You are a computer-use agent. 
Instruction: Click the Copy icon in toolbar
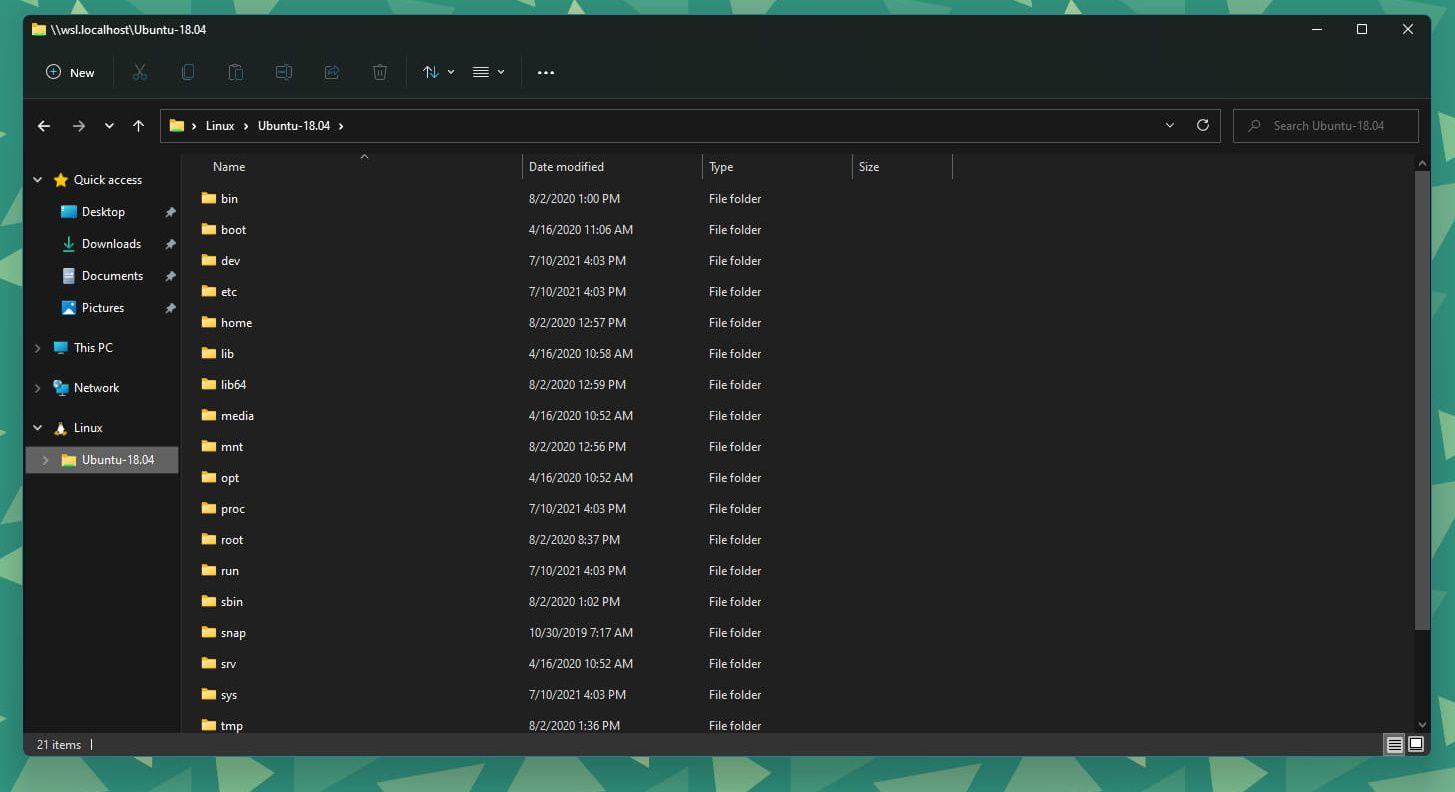(188, 72)
